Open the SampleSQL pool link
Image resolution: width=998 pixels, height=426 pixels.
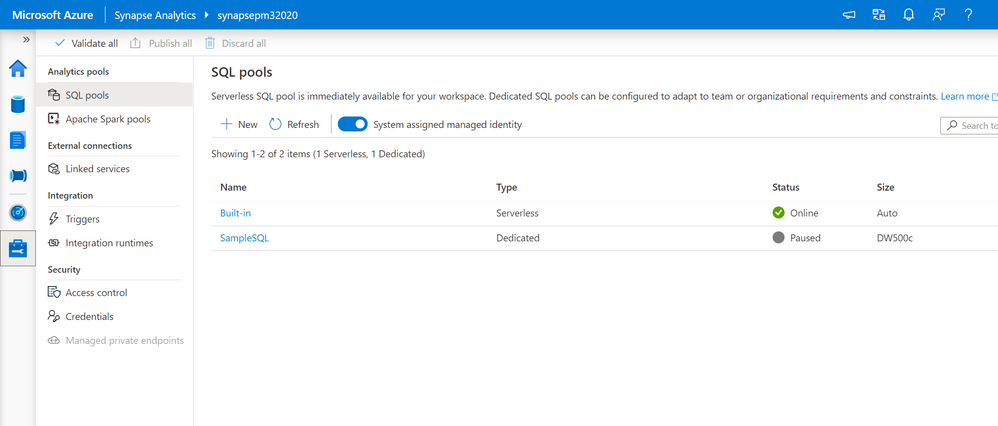point(244,238)
